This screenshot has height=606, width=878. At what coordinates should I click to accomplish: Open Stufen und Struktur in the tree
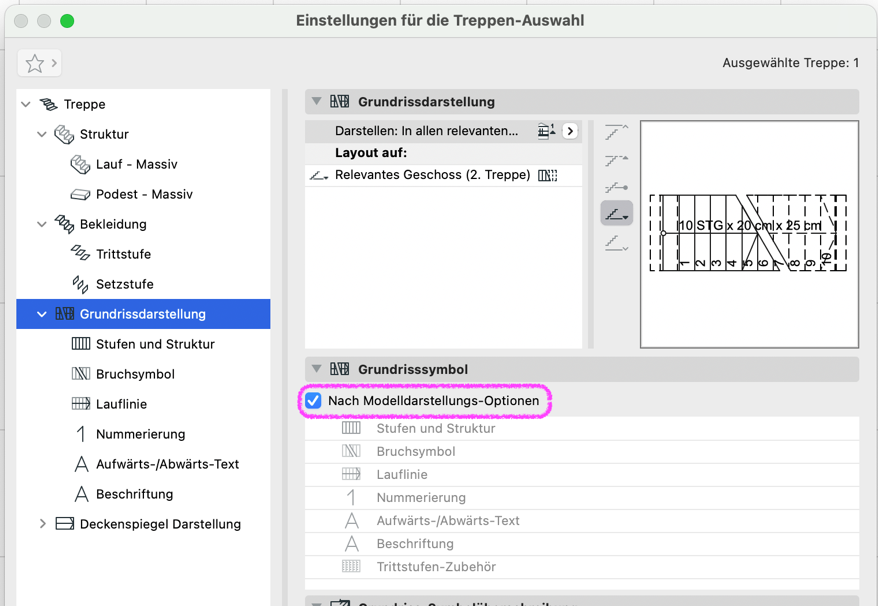(155, 344)
